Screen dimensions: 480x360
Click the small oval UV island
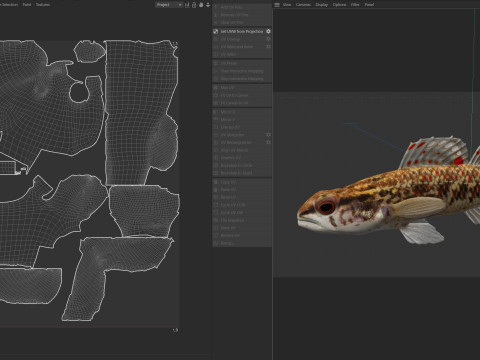89,52
